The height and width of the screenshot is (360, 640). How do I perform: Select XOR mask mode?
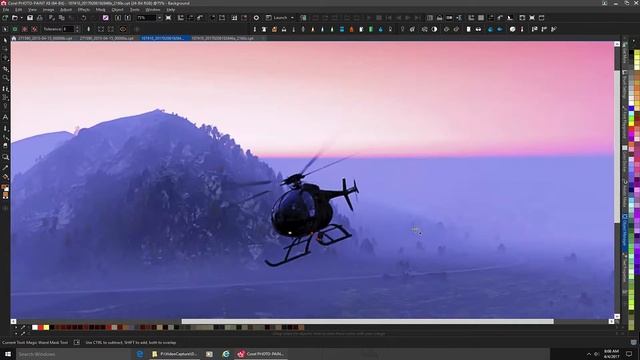[x=35, y=29]
